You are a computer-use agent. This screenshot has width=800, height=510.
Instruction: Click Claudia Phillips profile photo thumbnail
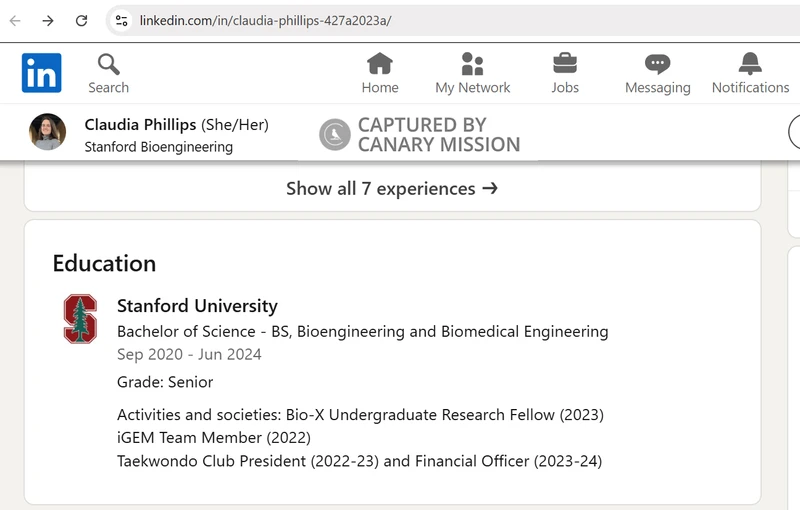pyautogui.click(x=47, y=132)
